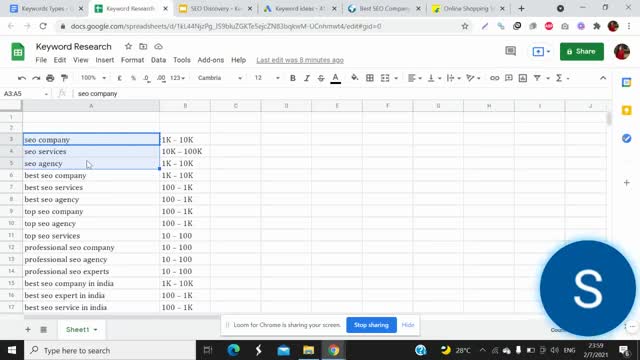Open the Format menu
640x360 pixels.
[132, 60]
